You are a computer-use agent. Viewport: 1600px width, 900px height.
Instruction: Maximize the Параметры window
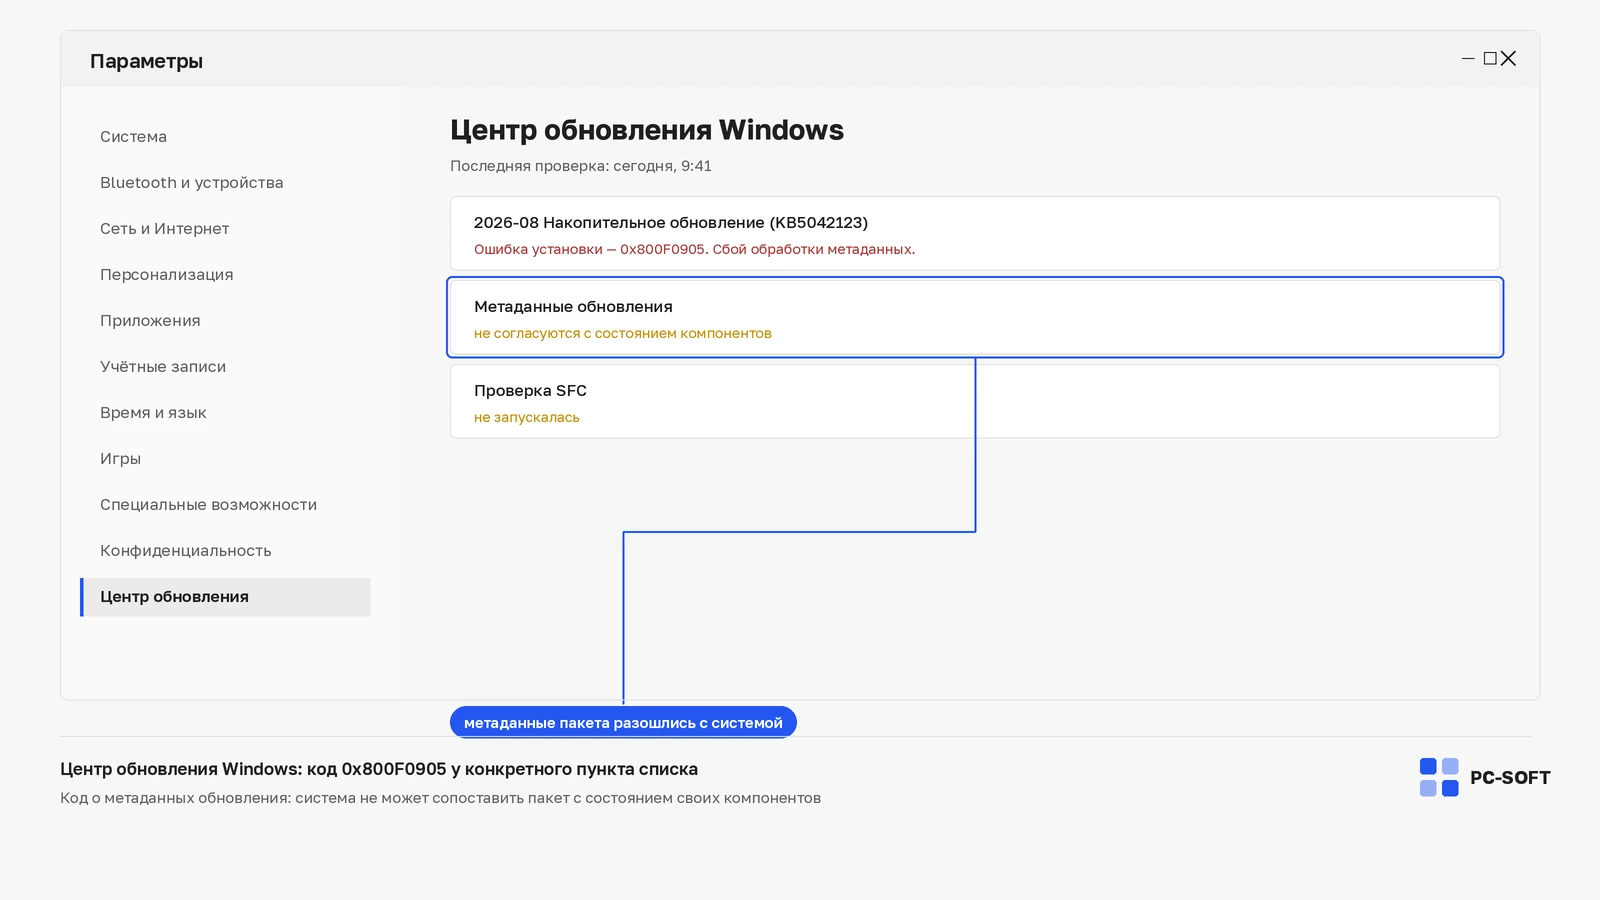(x=1490, y=59)
